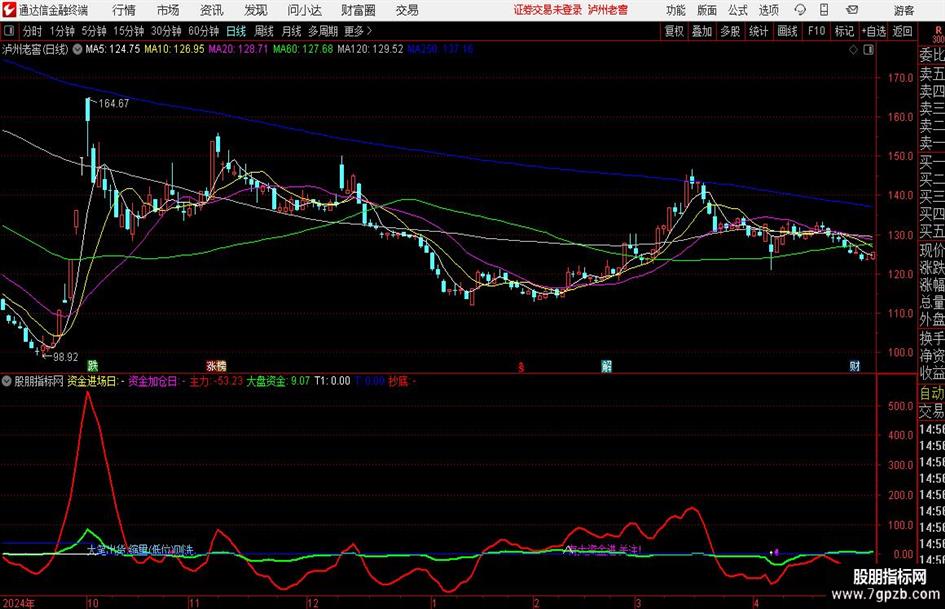945x609 pixels.
Task: Click the 标记 mark toolbar button
Action: [x=844, y=31]
